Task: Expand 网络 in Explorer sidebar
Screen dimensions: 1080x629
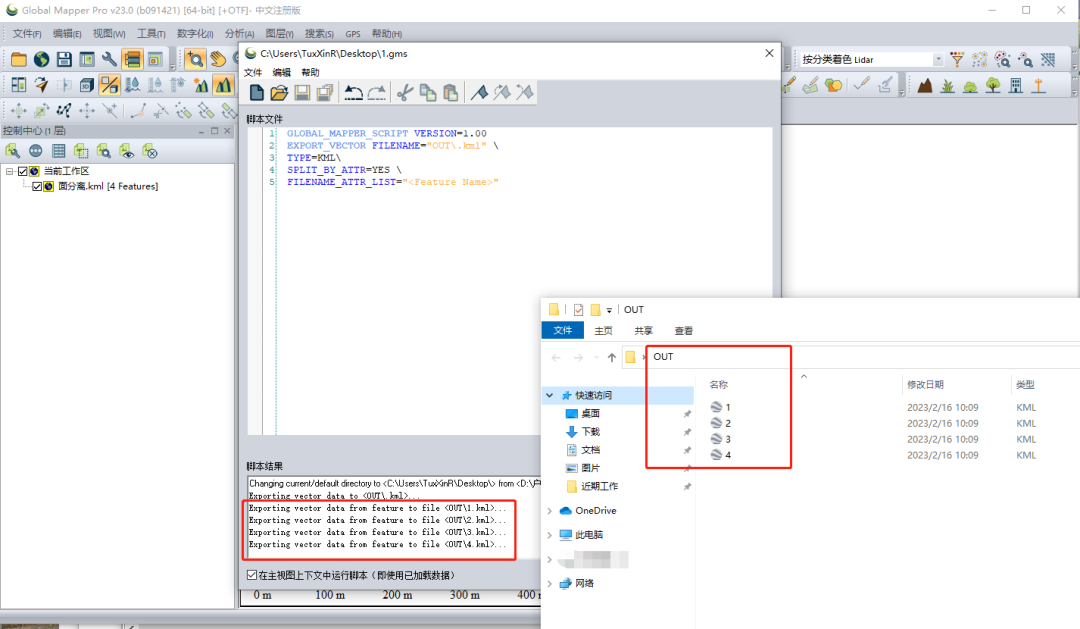Action: pos(550,584)
